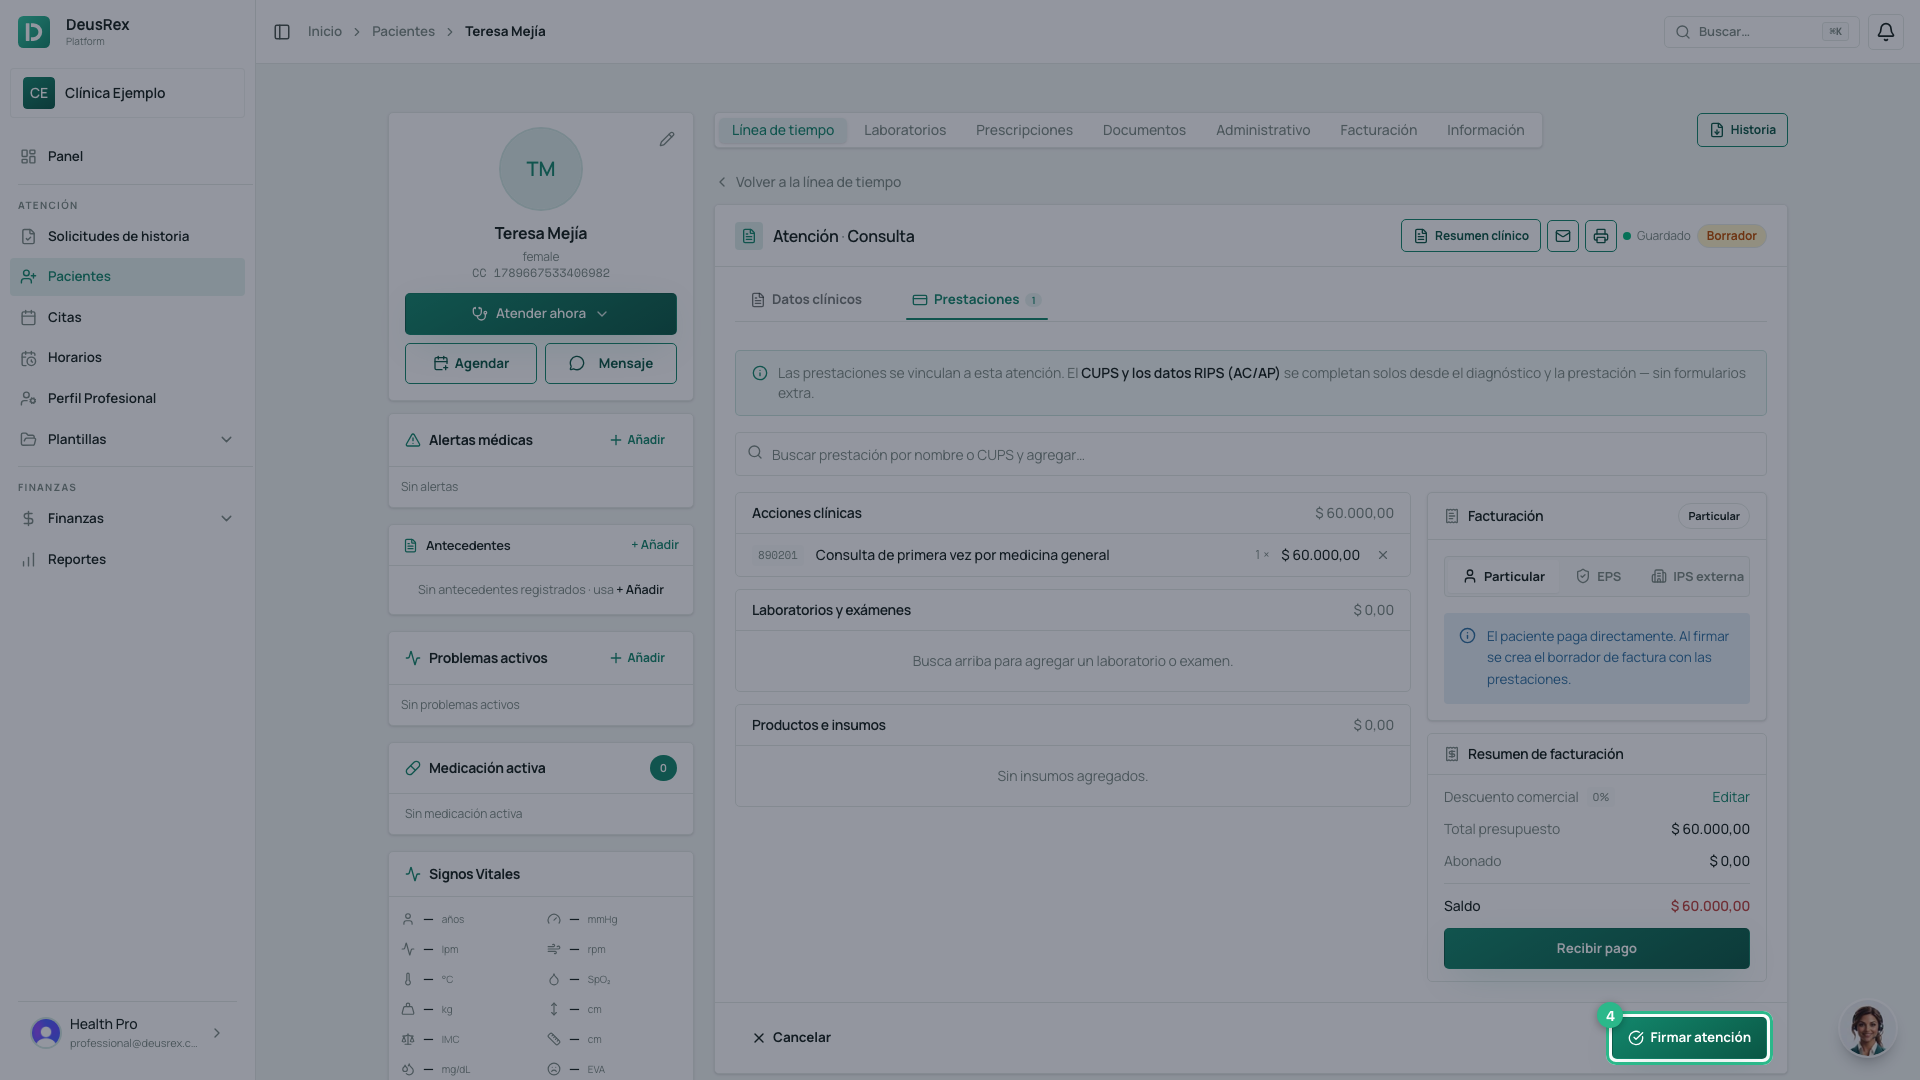The width and height of the screenshot is (1920, 1080).
Task: Open the notifications bell
Action: coord(1885,32)
